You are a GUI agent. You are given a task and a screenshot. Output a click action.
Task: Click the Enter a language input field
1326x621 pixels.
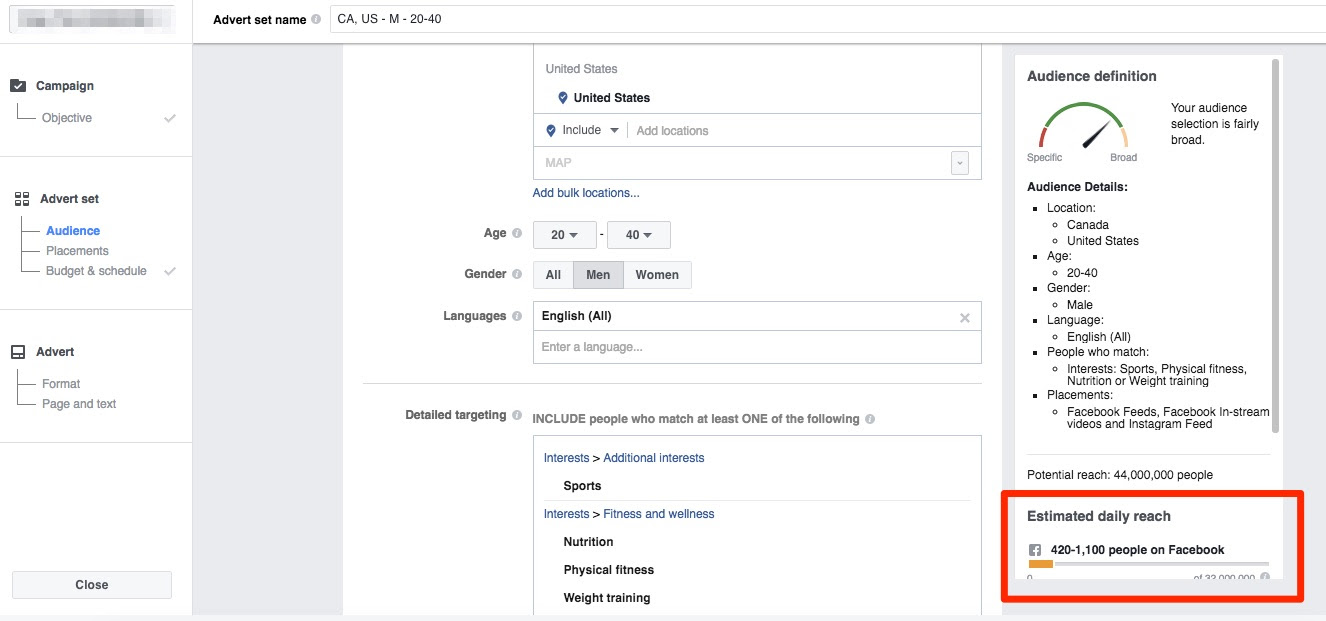pyautogui.click(x=756, y=347)
